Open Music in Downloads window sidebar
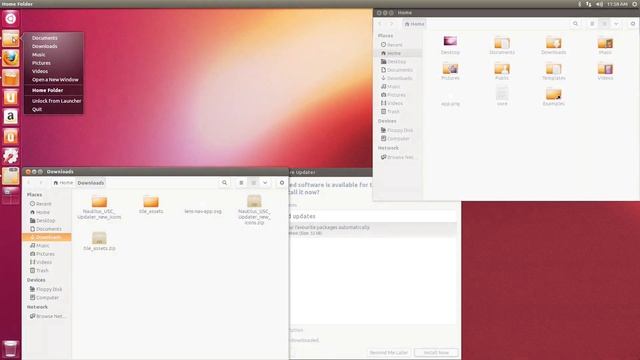 point(40,246)
